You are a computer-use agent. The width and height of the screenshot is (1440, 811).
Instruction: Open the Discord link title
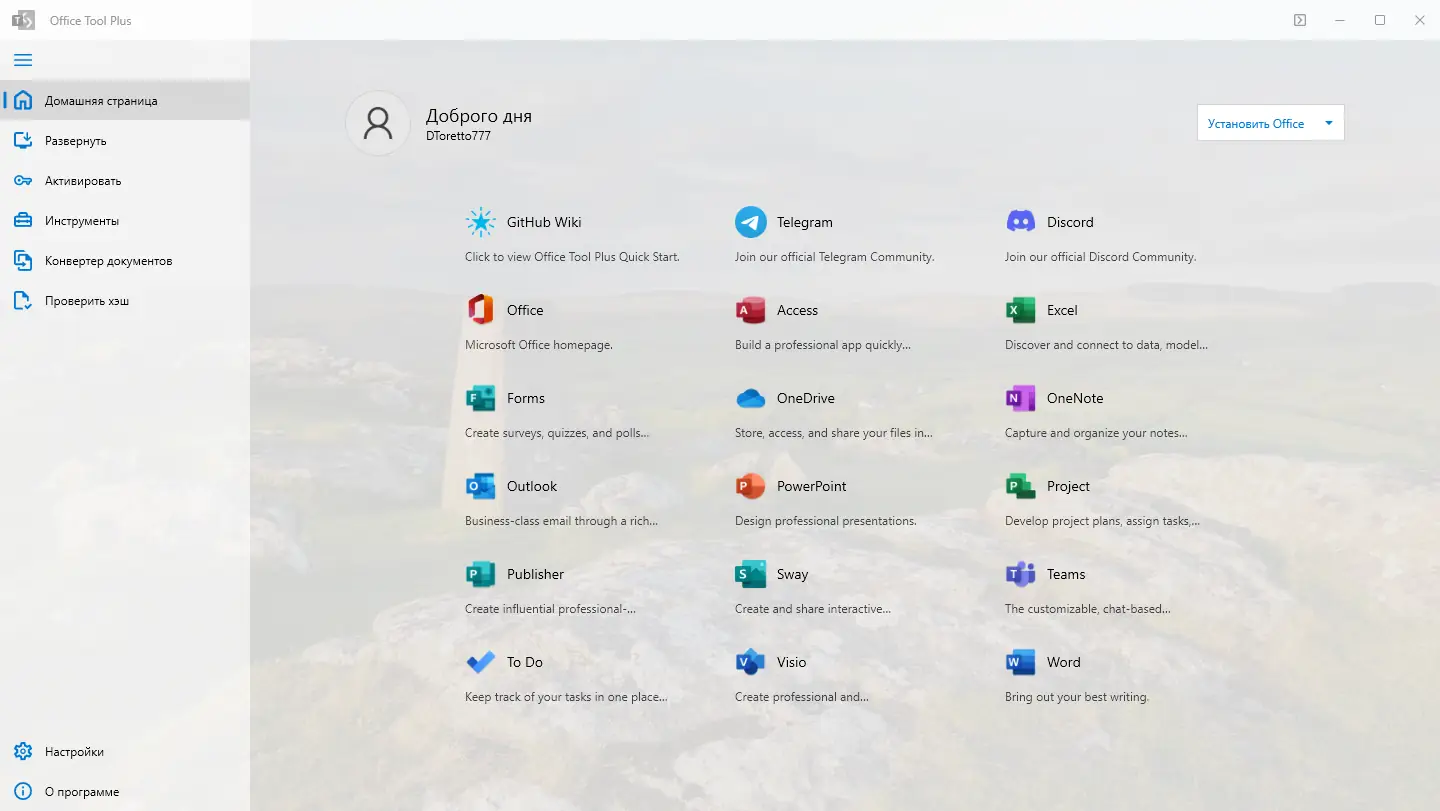point(1070,222)
